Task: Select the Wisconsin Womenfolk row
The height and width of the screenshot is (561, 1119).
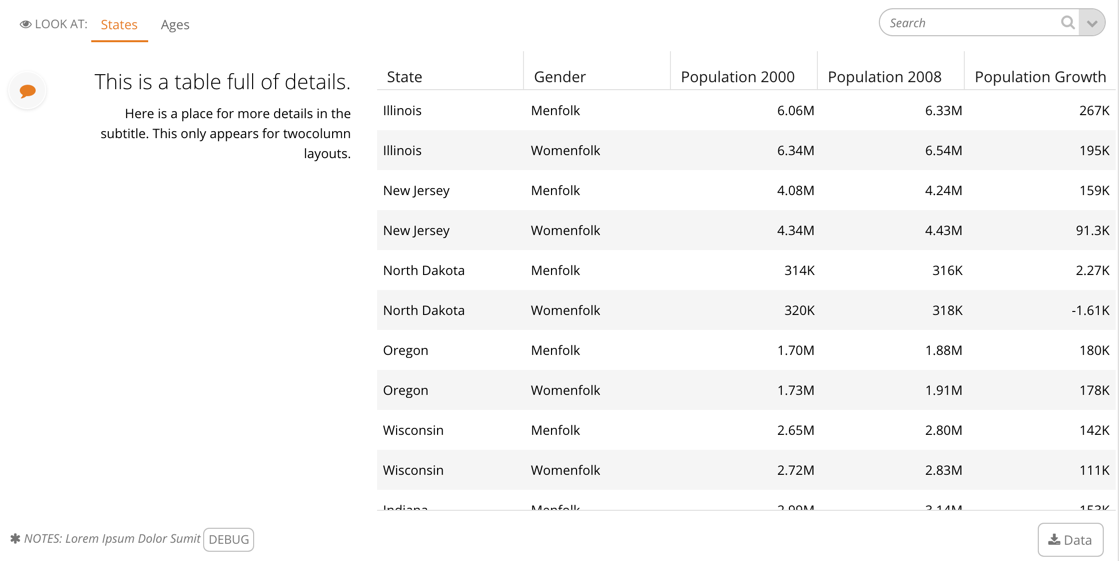Action: click(746, 470)
